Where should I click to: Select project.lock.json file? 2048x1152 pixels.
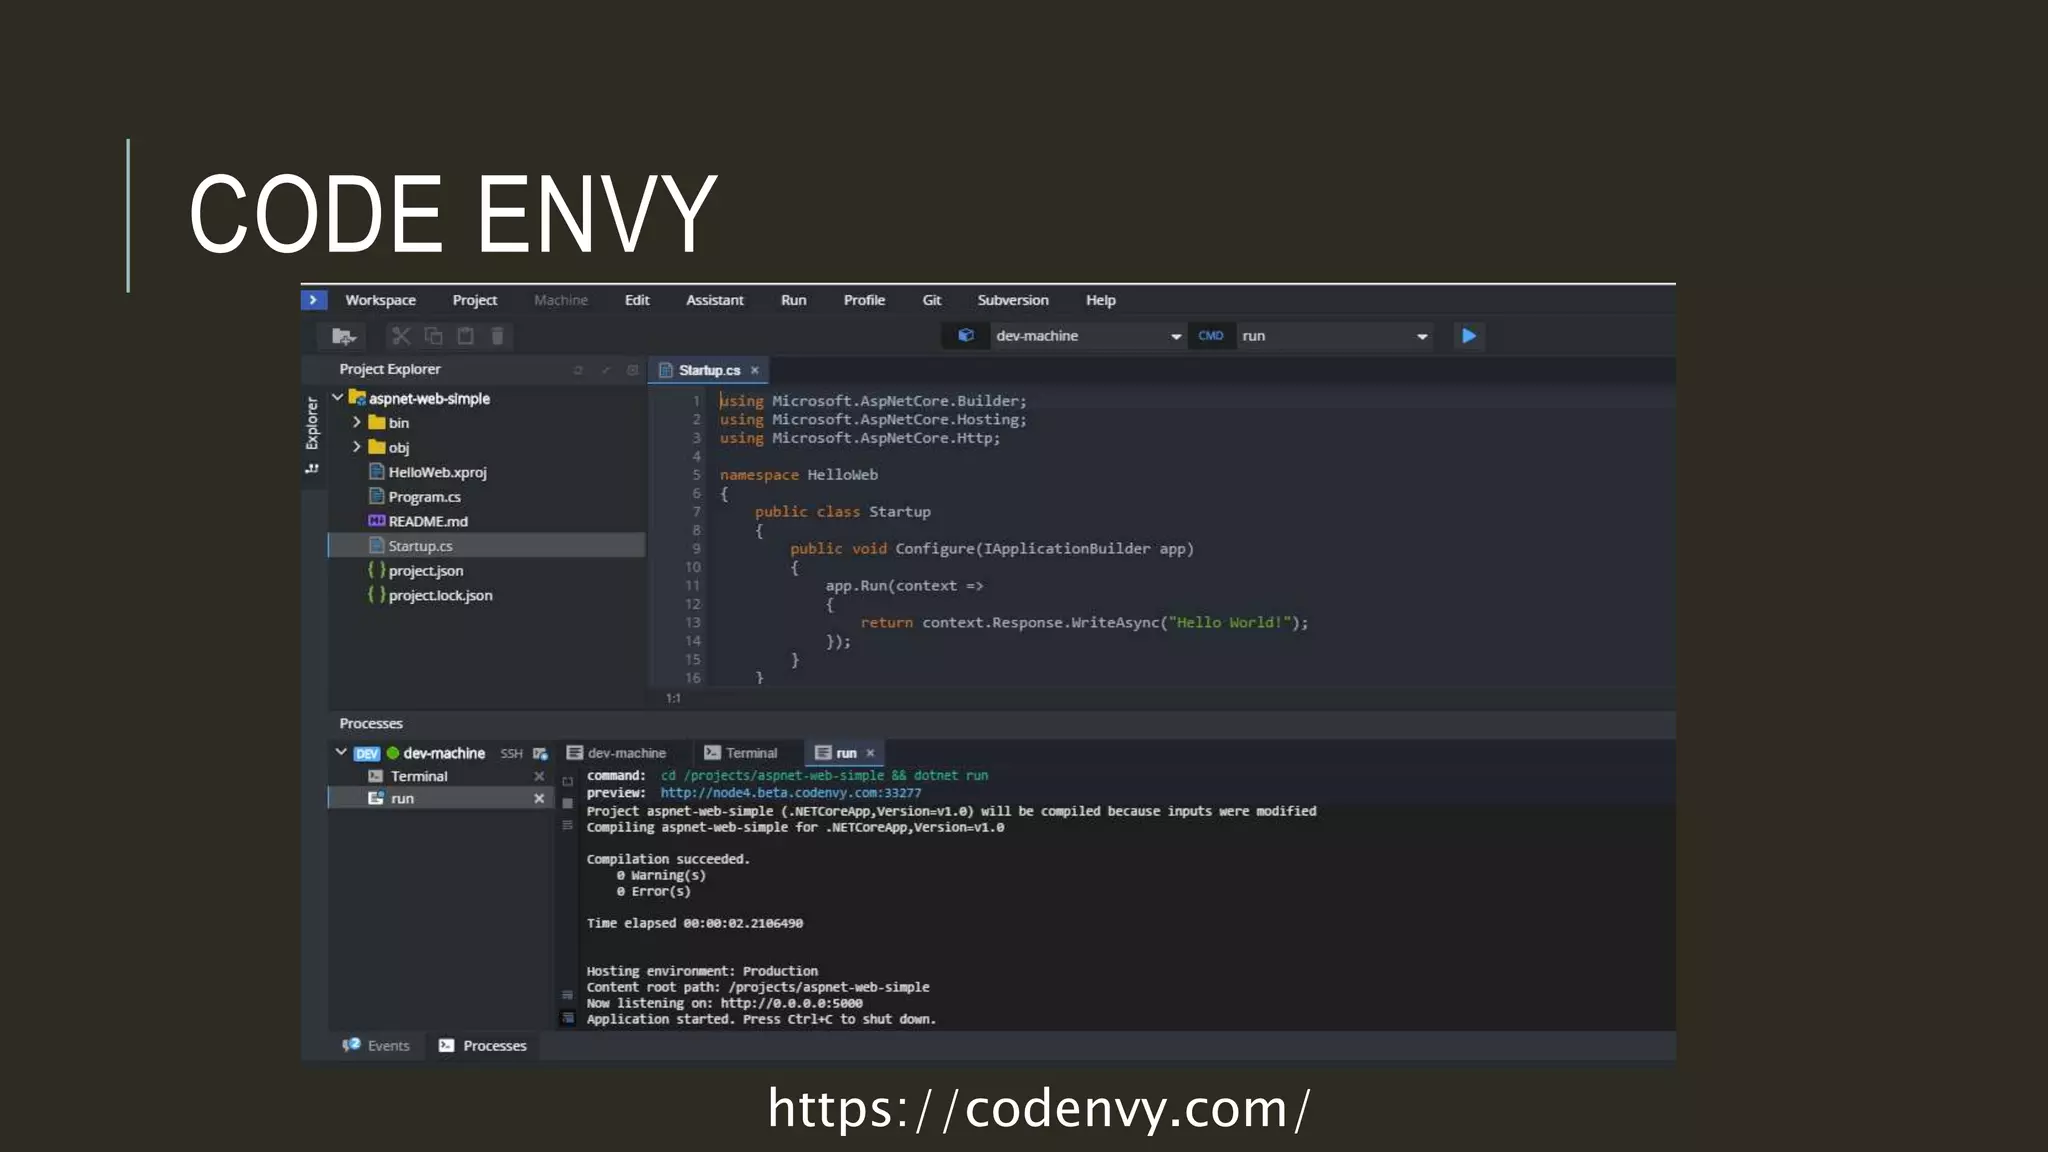[x=440, y=595]
